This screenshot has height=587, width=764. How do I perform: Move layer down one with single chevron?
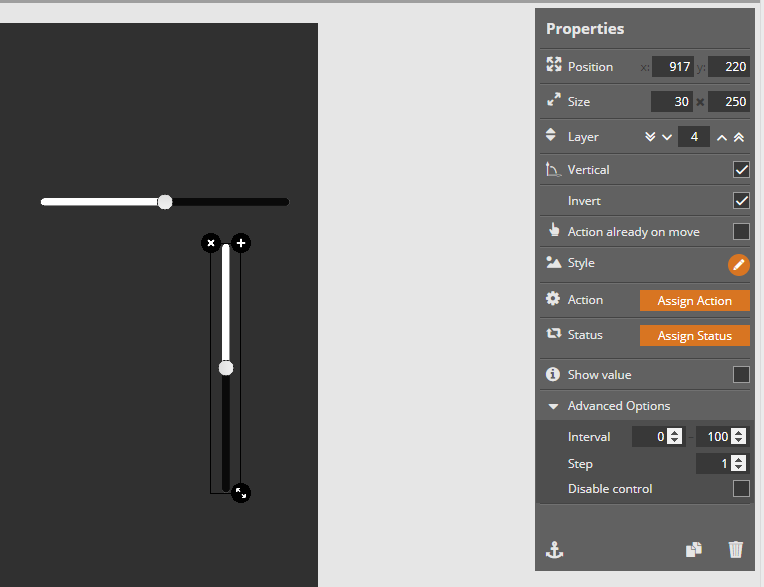pyautogui.click(x=667, y=137)
